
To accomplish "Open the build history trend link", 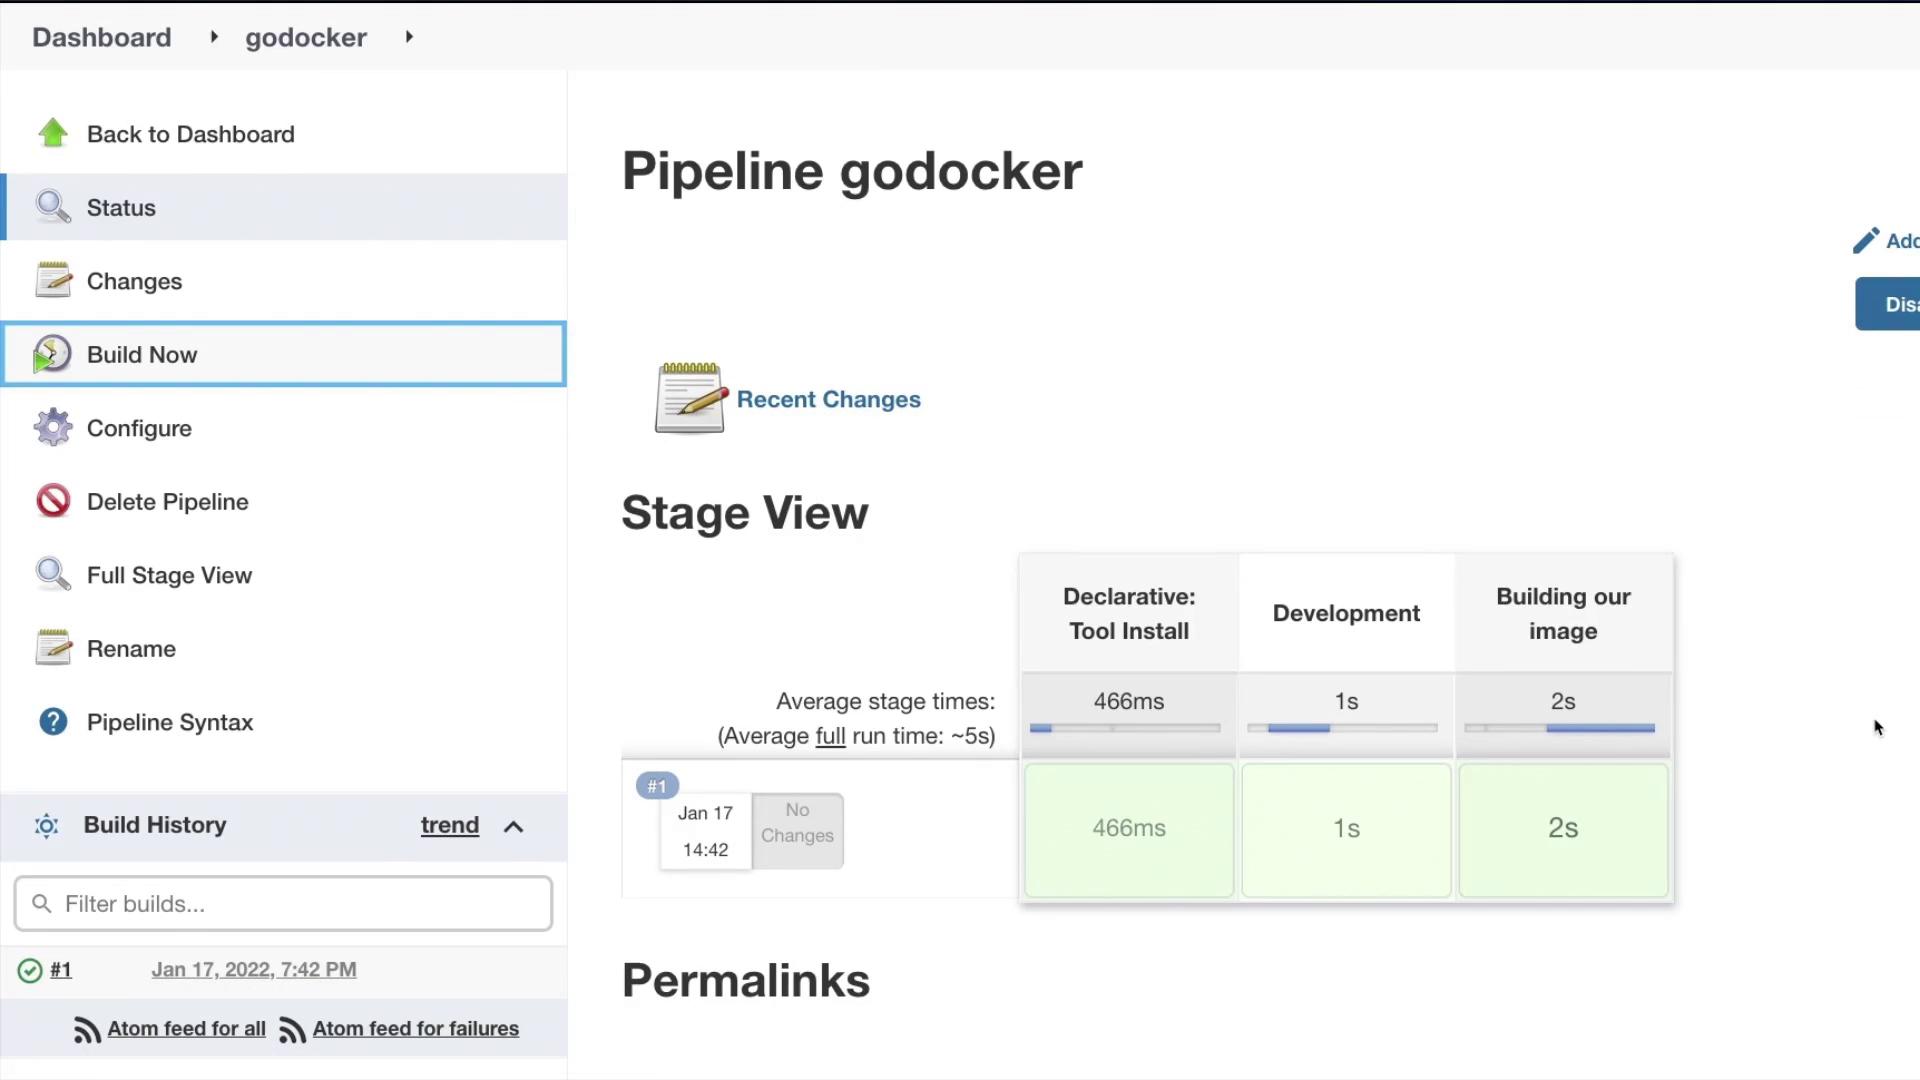I will [x=449, y=825].
